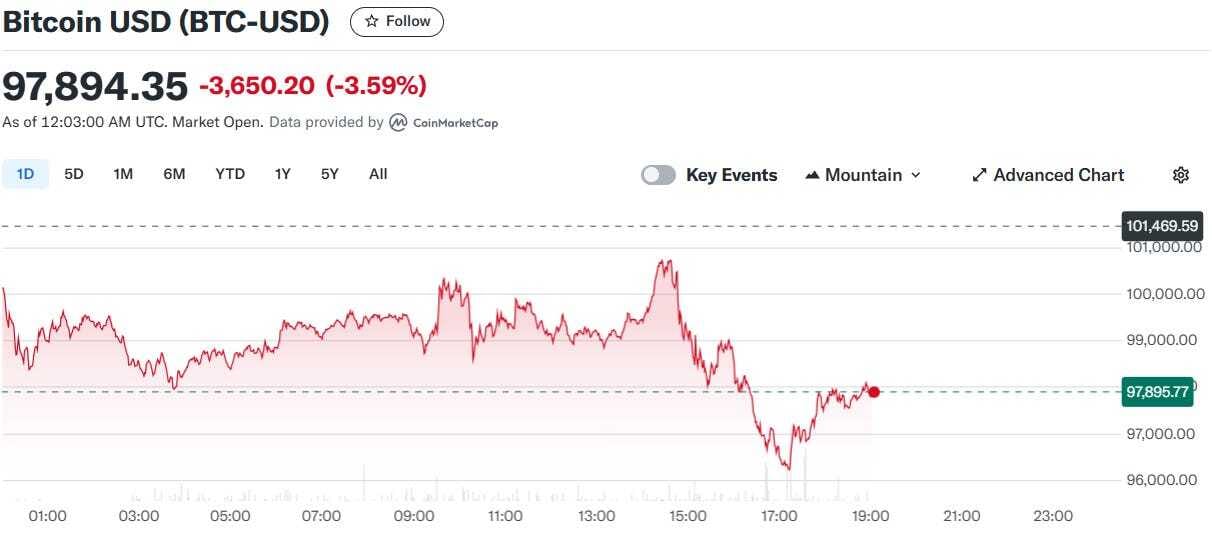The width and height of the screenshot is (1212, 534).
Task: Follow Bitcoin USD with the Follow button
Action: click(x=397, y=21)
